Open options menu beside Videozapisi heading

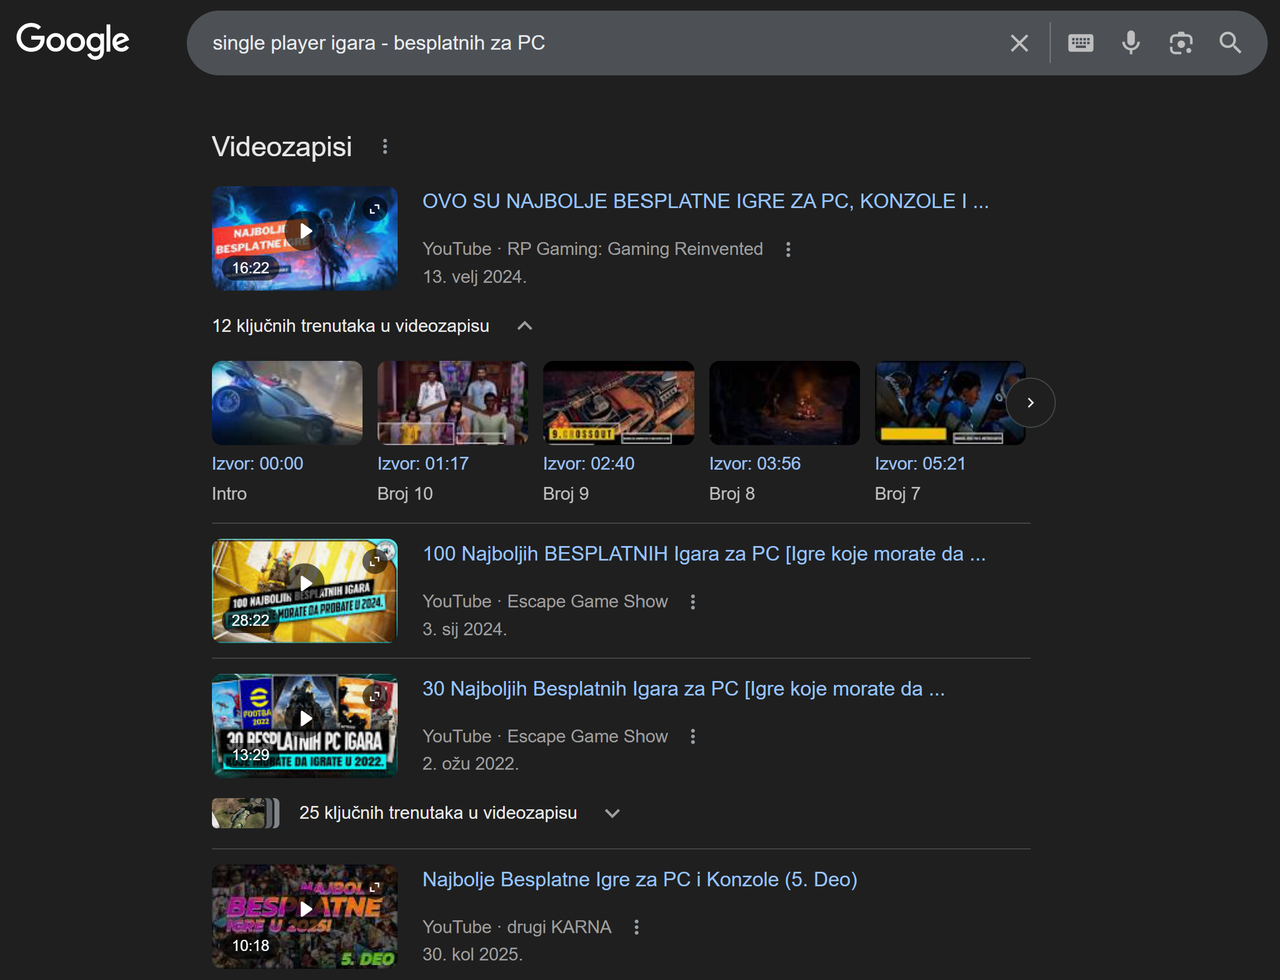385,147
